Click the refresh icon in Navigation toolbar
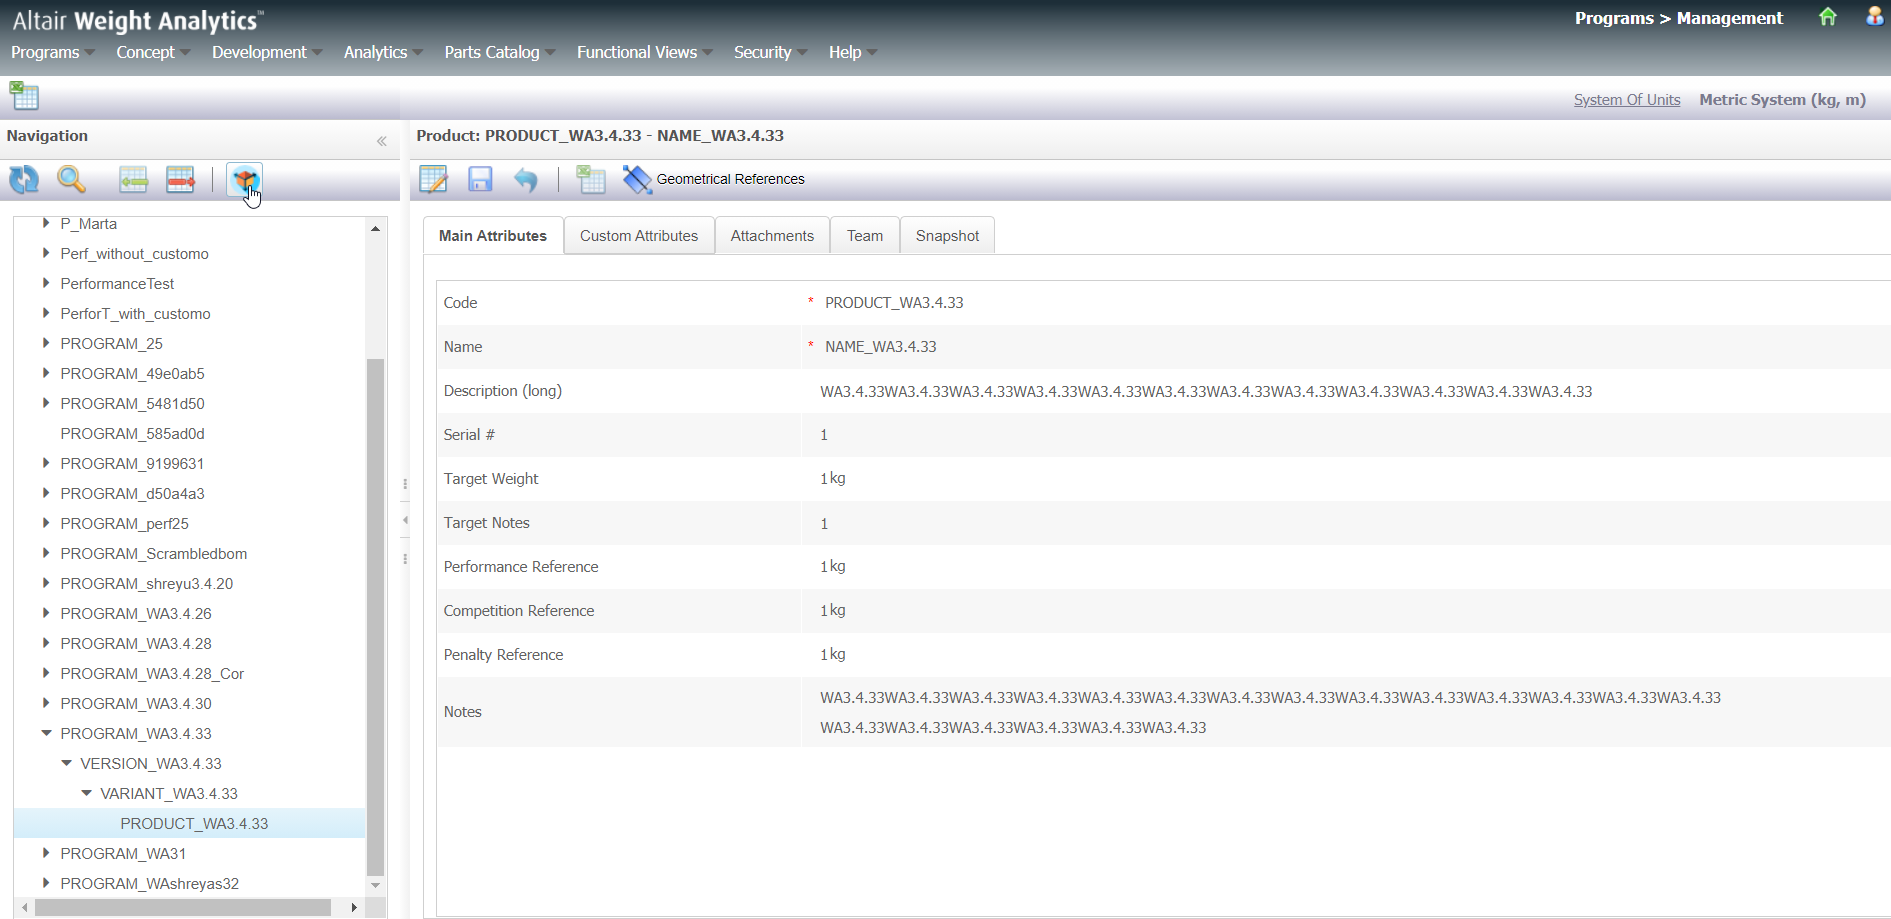The width and height of the screenshot is (1891, 919). 24,180
